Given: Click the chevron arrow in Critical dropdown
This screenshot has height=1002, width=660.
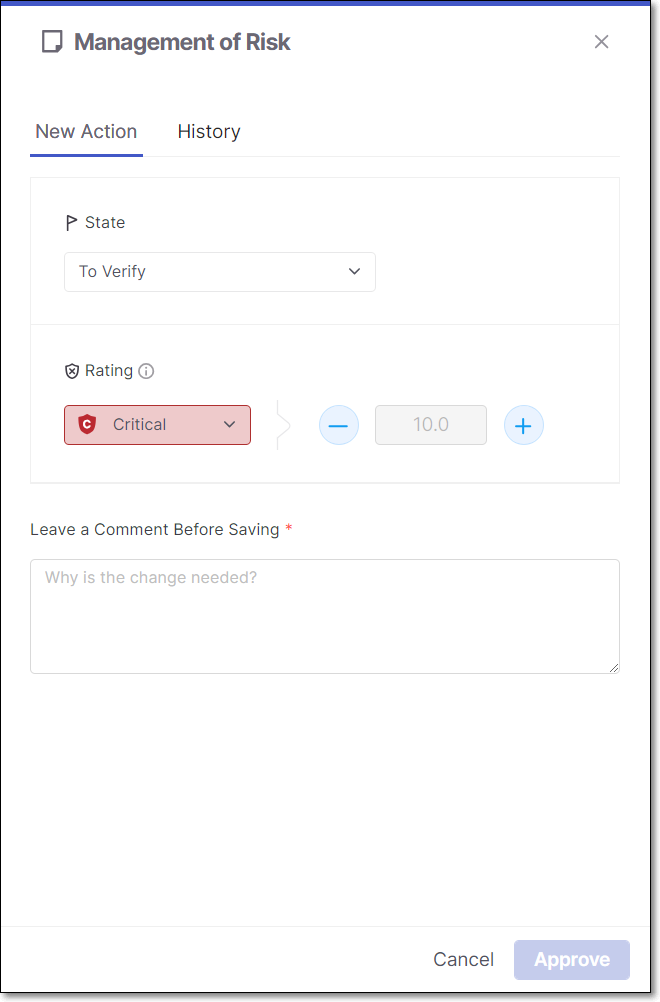Looking at the screenshot, I should tap(229, 424).
